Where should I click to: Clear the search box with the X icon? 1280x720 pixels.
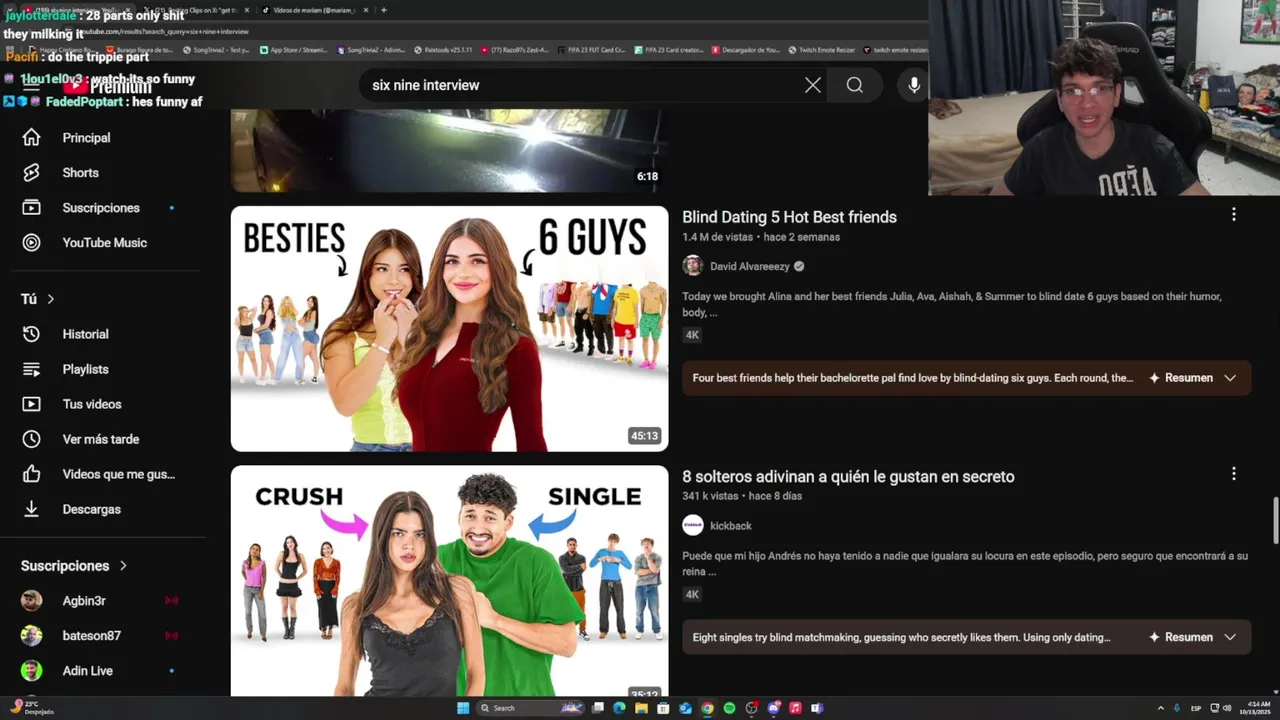click(813, 85)
